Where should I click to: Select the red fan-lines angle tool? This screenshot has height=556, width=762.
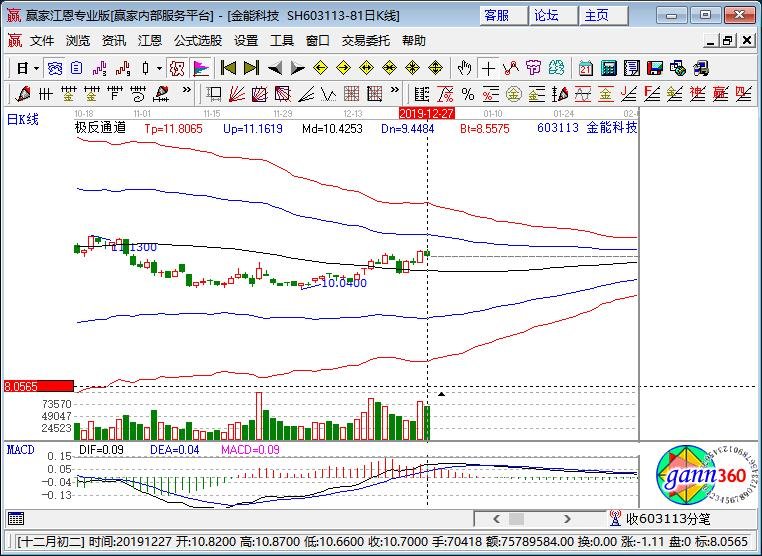click(236, 93)
